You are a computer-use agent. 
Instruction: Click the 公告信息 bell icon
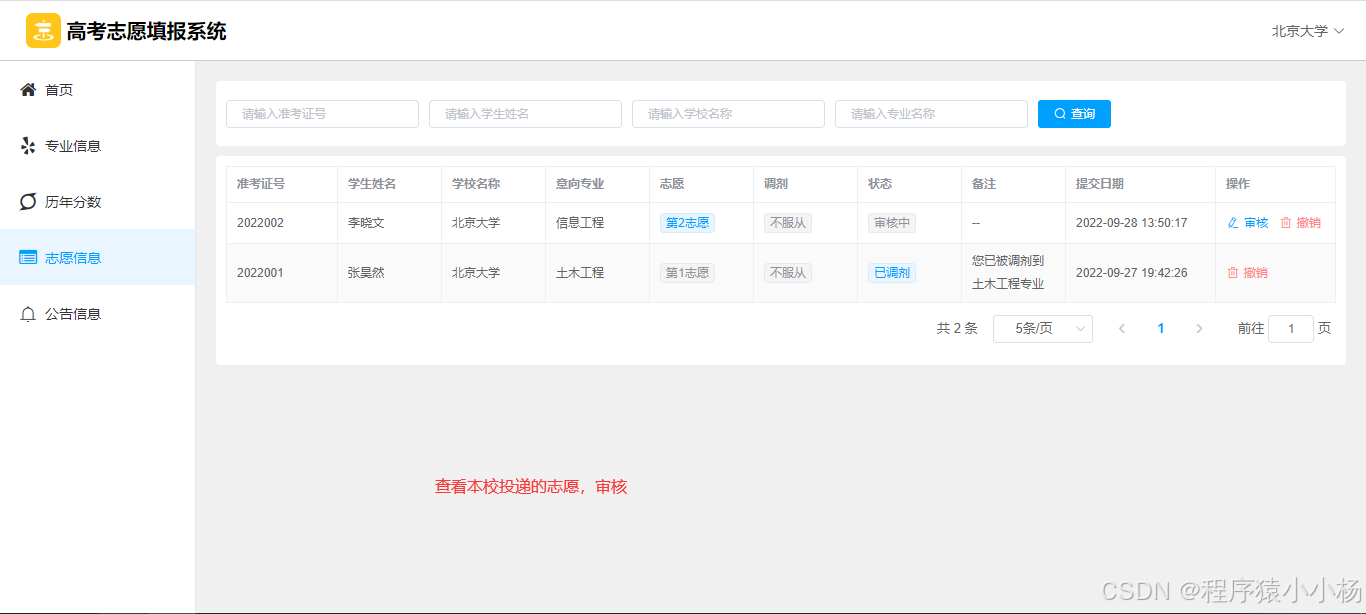click(x=28, y=314)
